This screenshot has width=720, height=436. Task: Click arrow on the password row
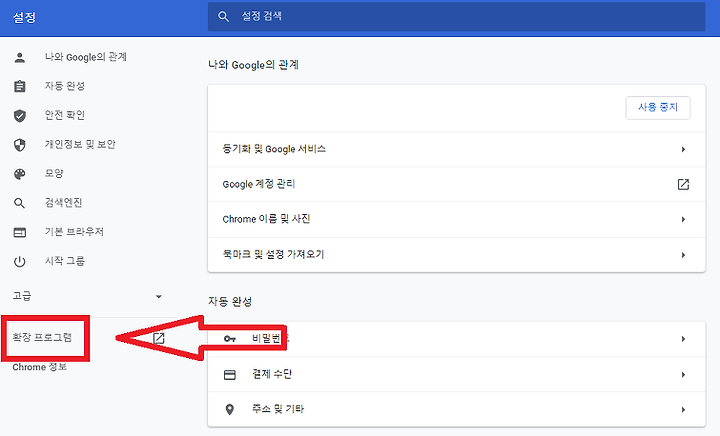point(683,339)
